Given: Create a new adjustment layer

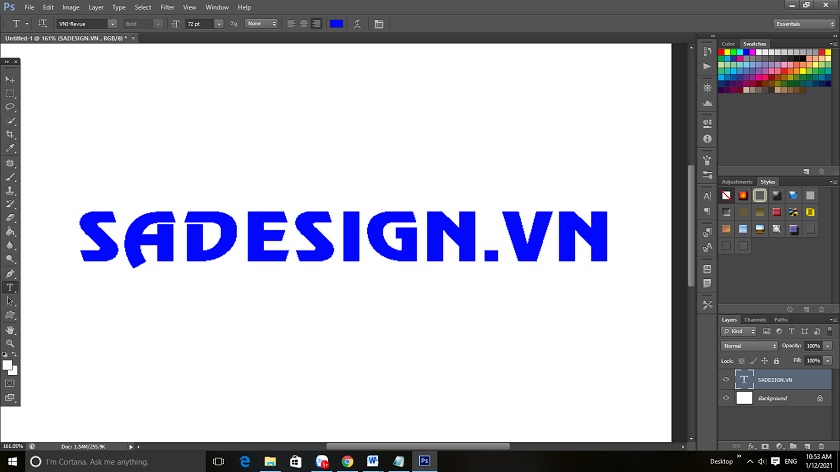Looking at the screenshot, I should [x=779, y=446].
